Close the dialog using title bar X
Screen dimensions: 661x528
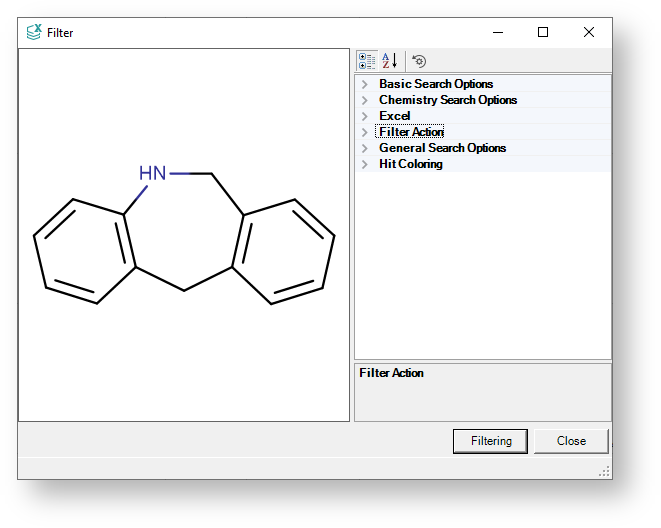(589, 32)
